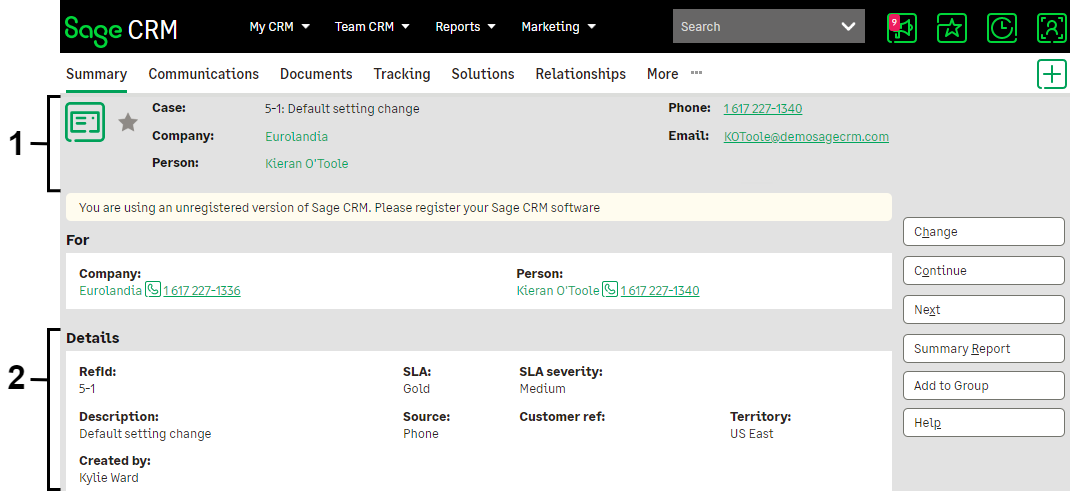This screenshot has width=1072, height=493.
Task: Click phone icon beside Kieran O'Toole
Action: point(610,290)
